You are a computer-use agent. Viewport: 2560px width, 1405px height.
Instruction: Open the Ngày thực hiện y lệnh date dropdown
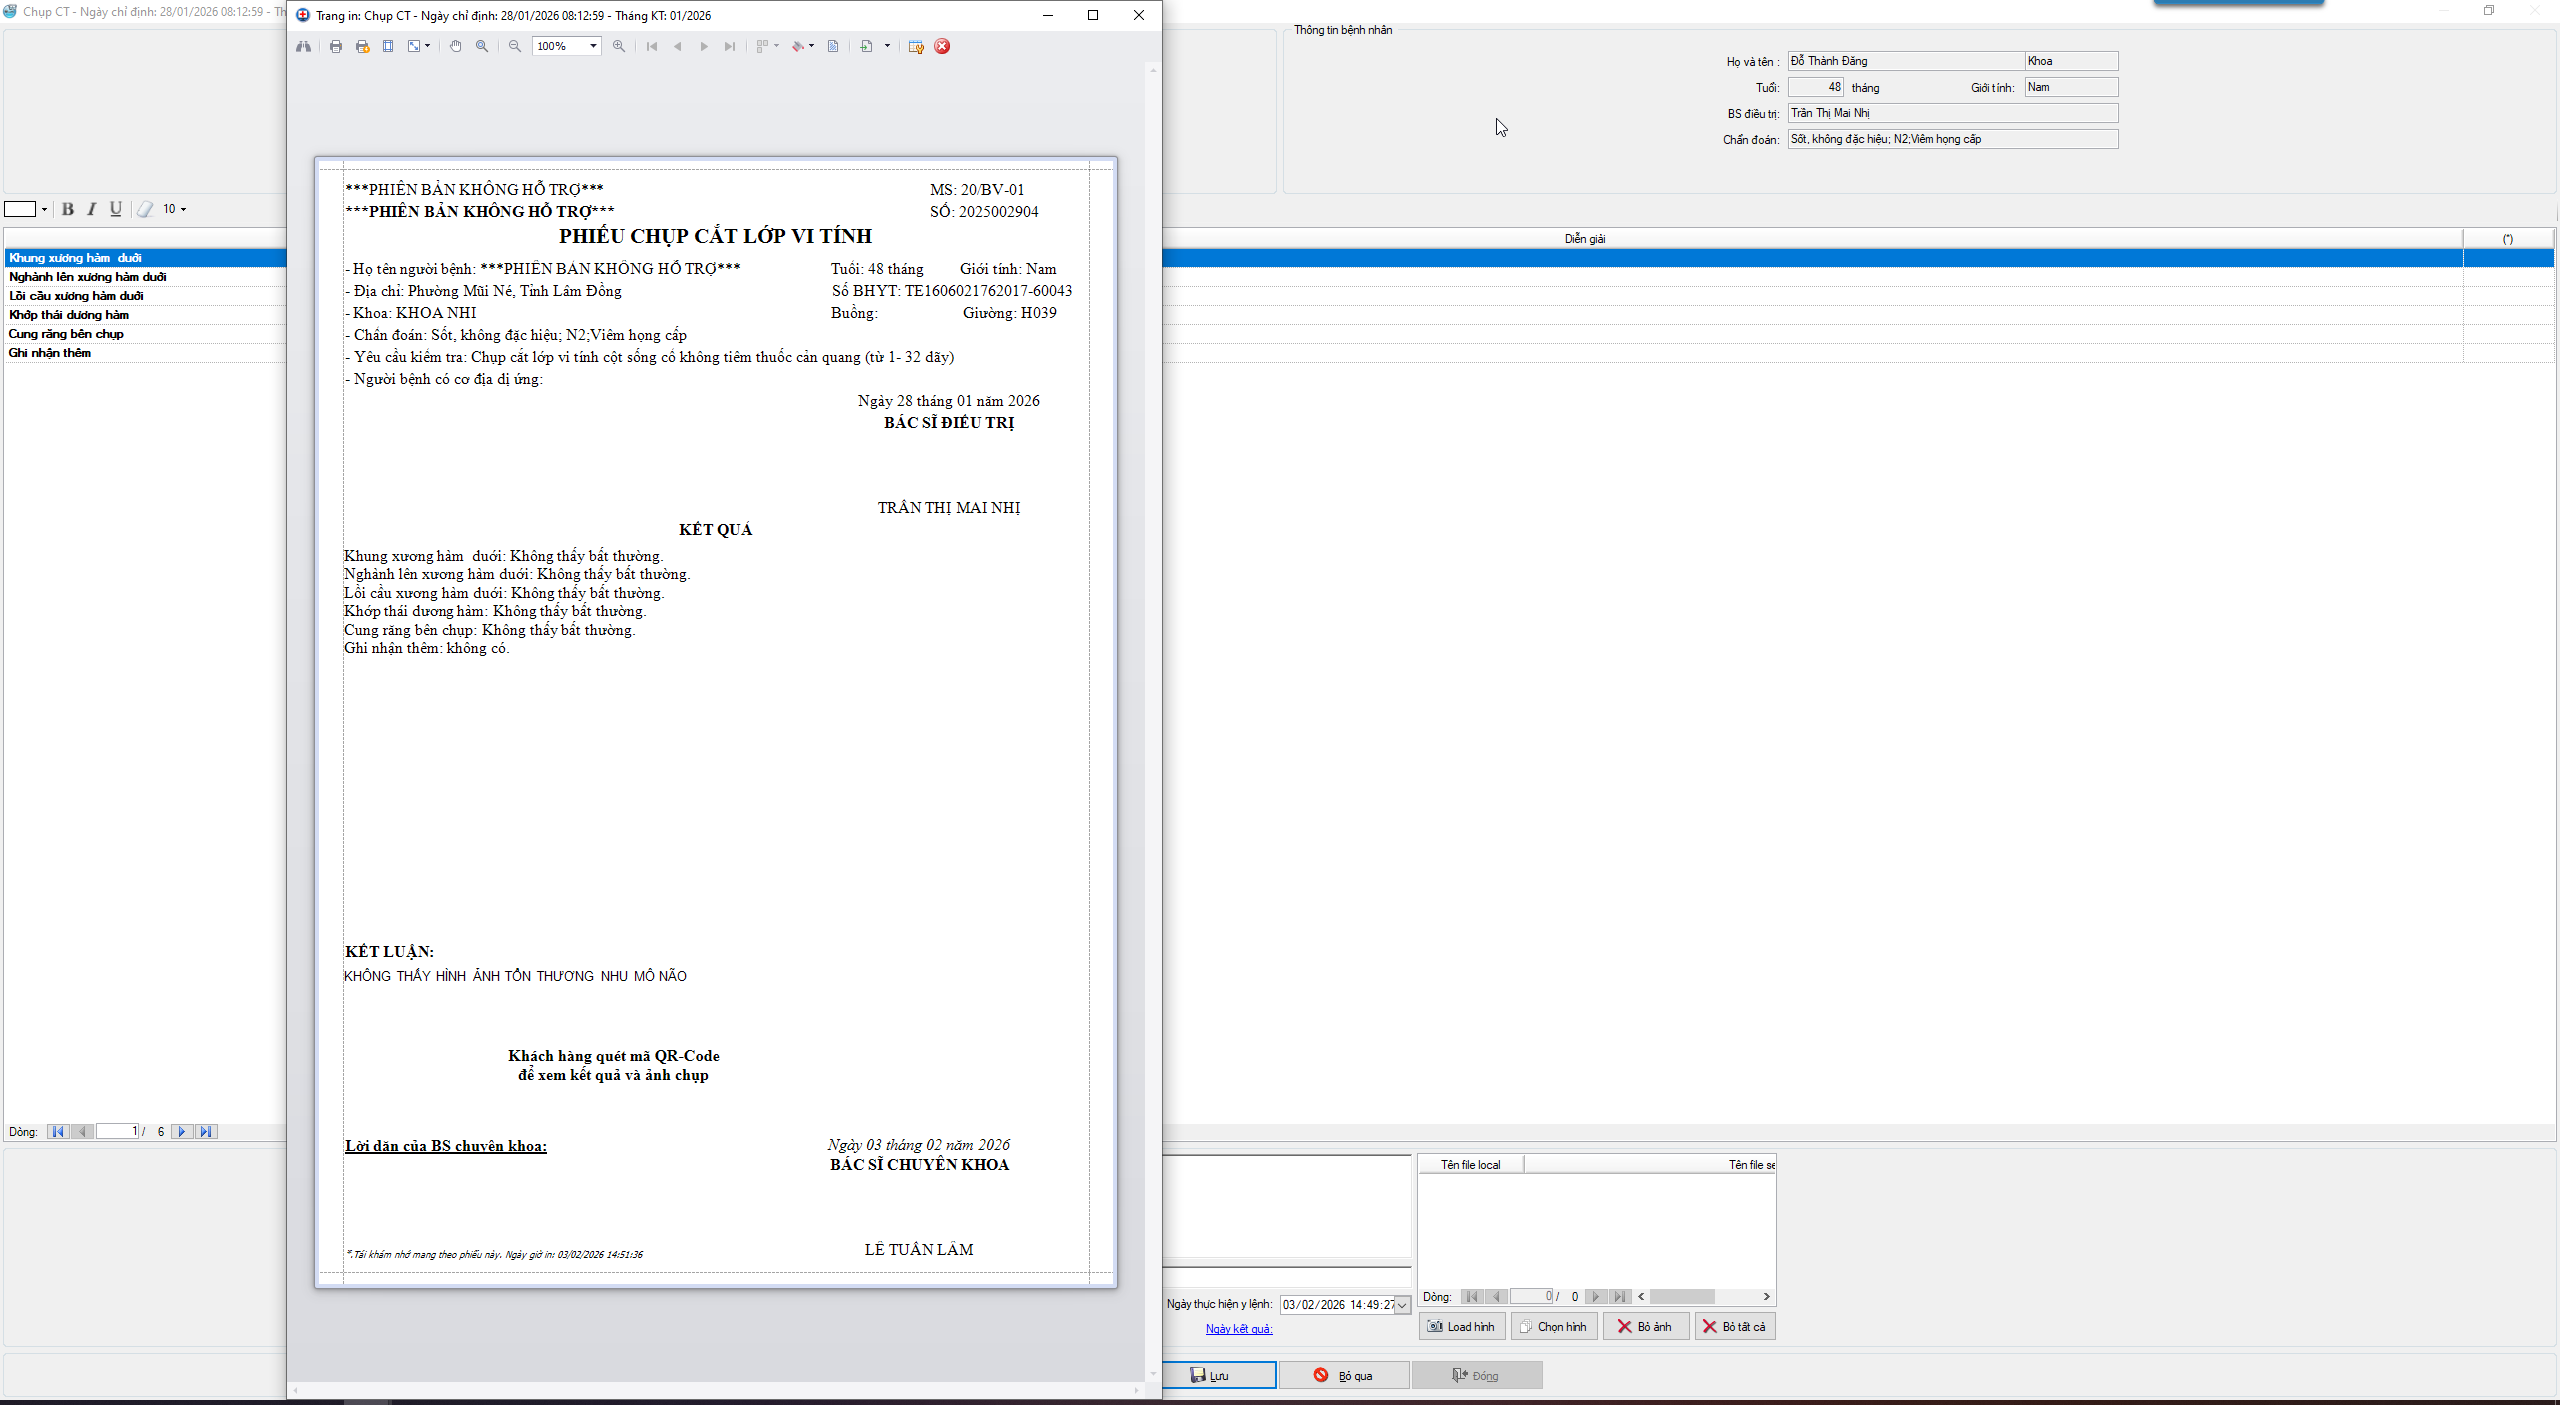coord(1402,1305)
